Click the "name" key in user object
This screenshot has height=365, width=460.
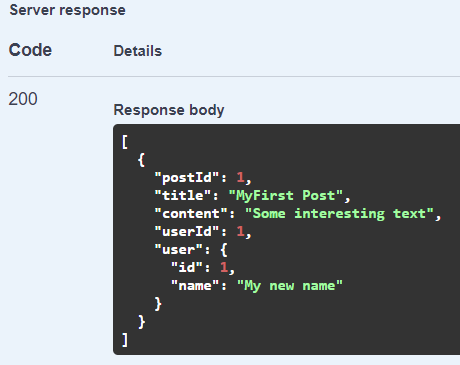195,286
